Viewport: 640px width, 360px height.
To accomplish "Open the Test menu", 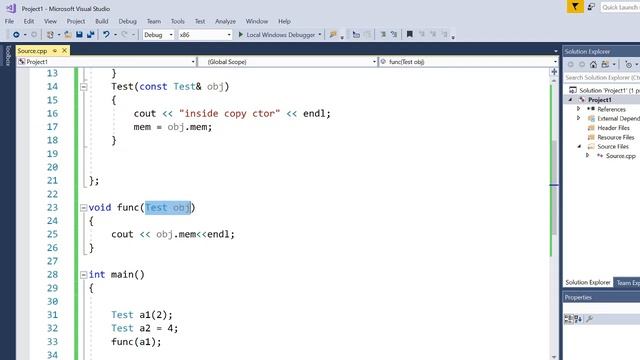I will pyautogui.click(x=200, y=21).
